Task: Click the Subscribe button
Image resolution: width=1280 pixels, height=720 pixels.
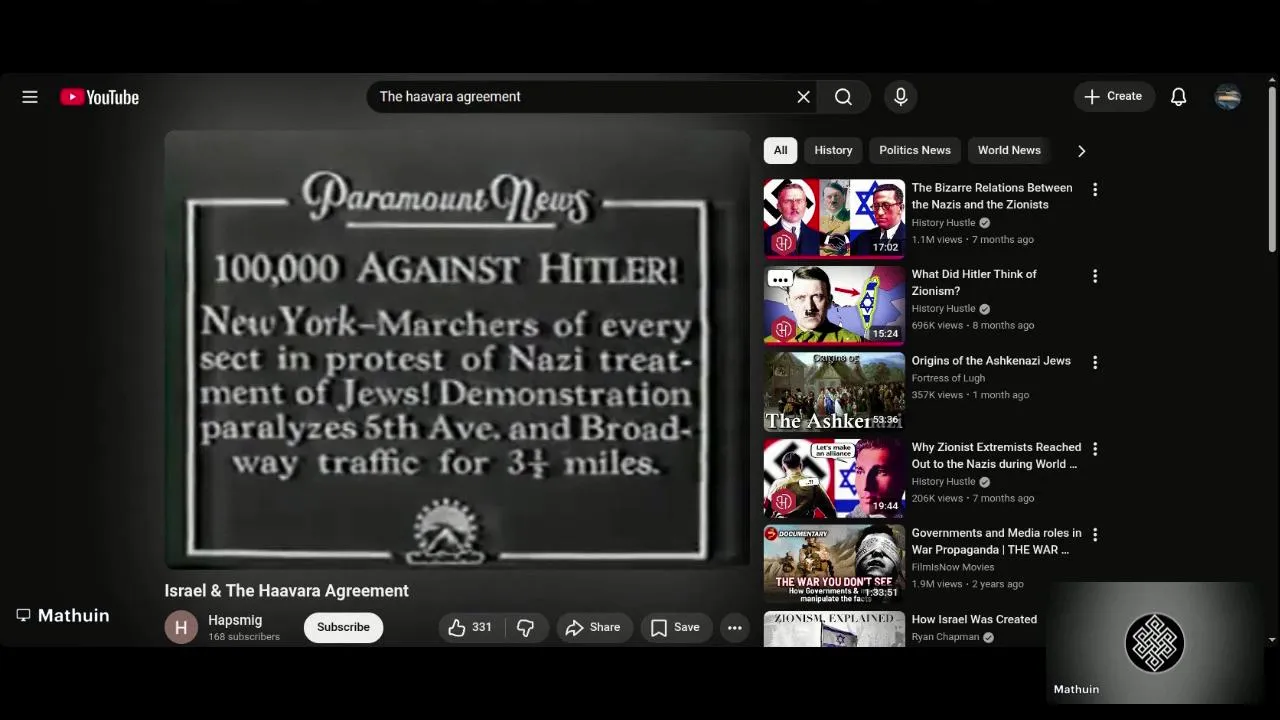Action: tap(343, 627)
